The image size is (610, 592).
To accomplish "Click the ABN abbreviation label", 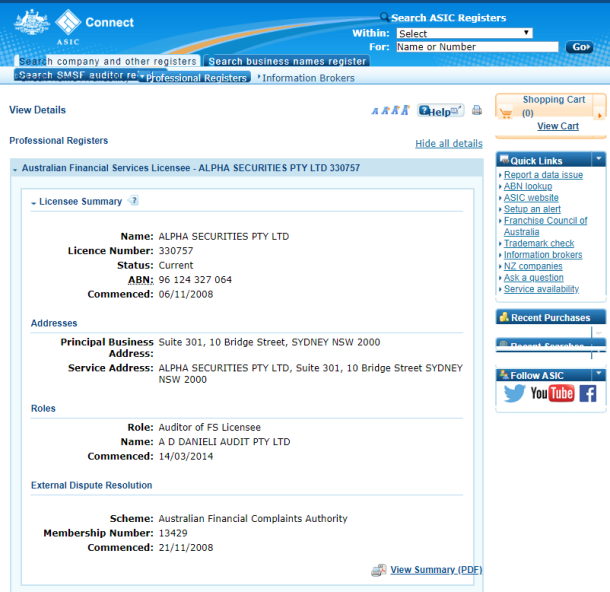I will 140,280.
